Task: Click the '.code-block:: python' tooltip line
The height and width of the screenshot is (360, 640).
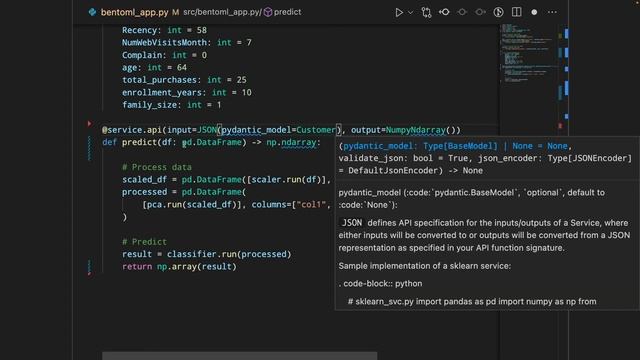Action: [x=380, y=284]
